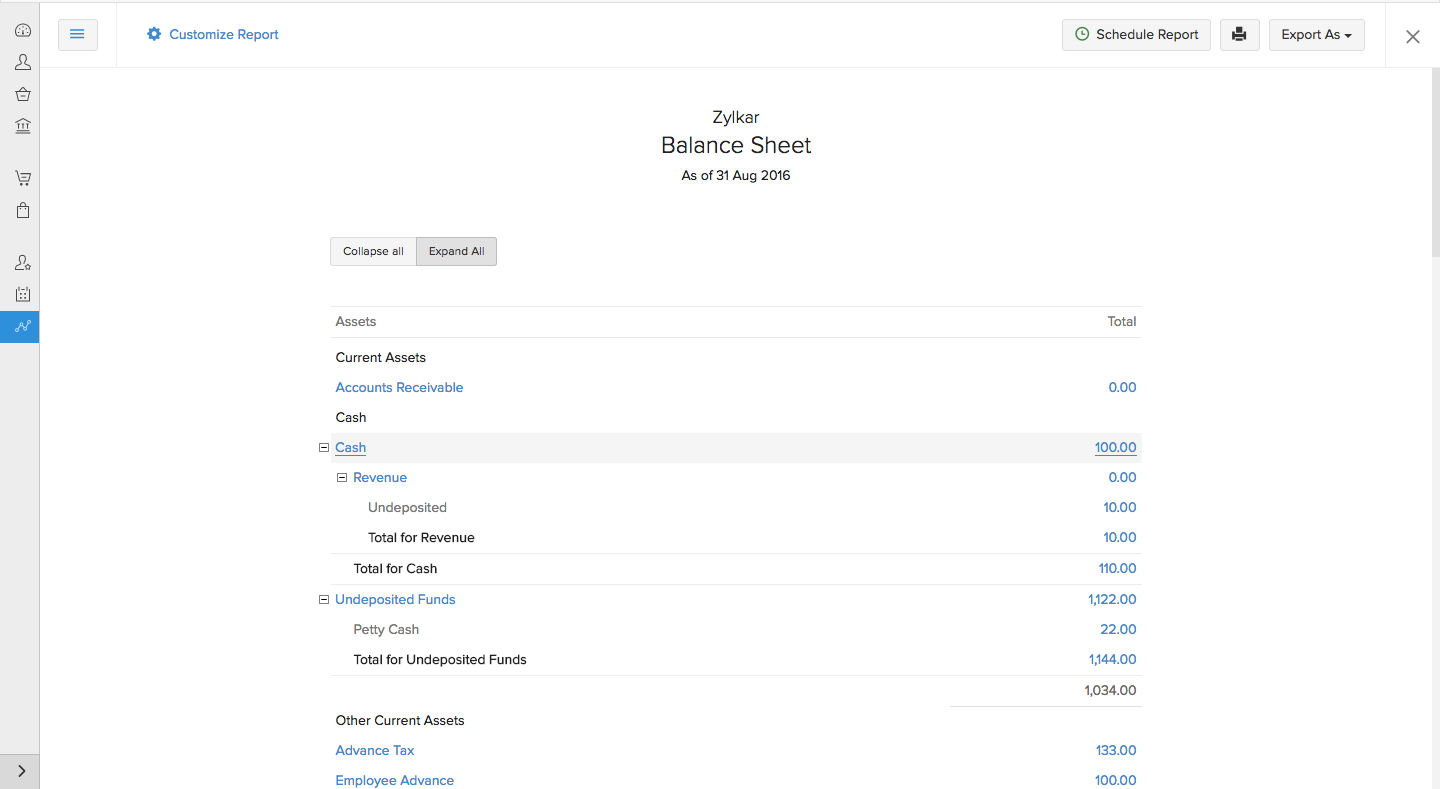
Task: Collapse the Cash account row
Action: (x=323, y=448)
